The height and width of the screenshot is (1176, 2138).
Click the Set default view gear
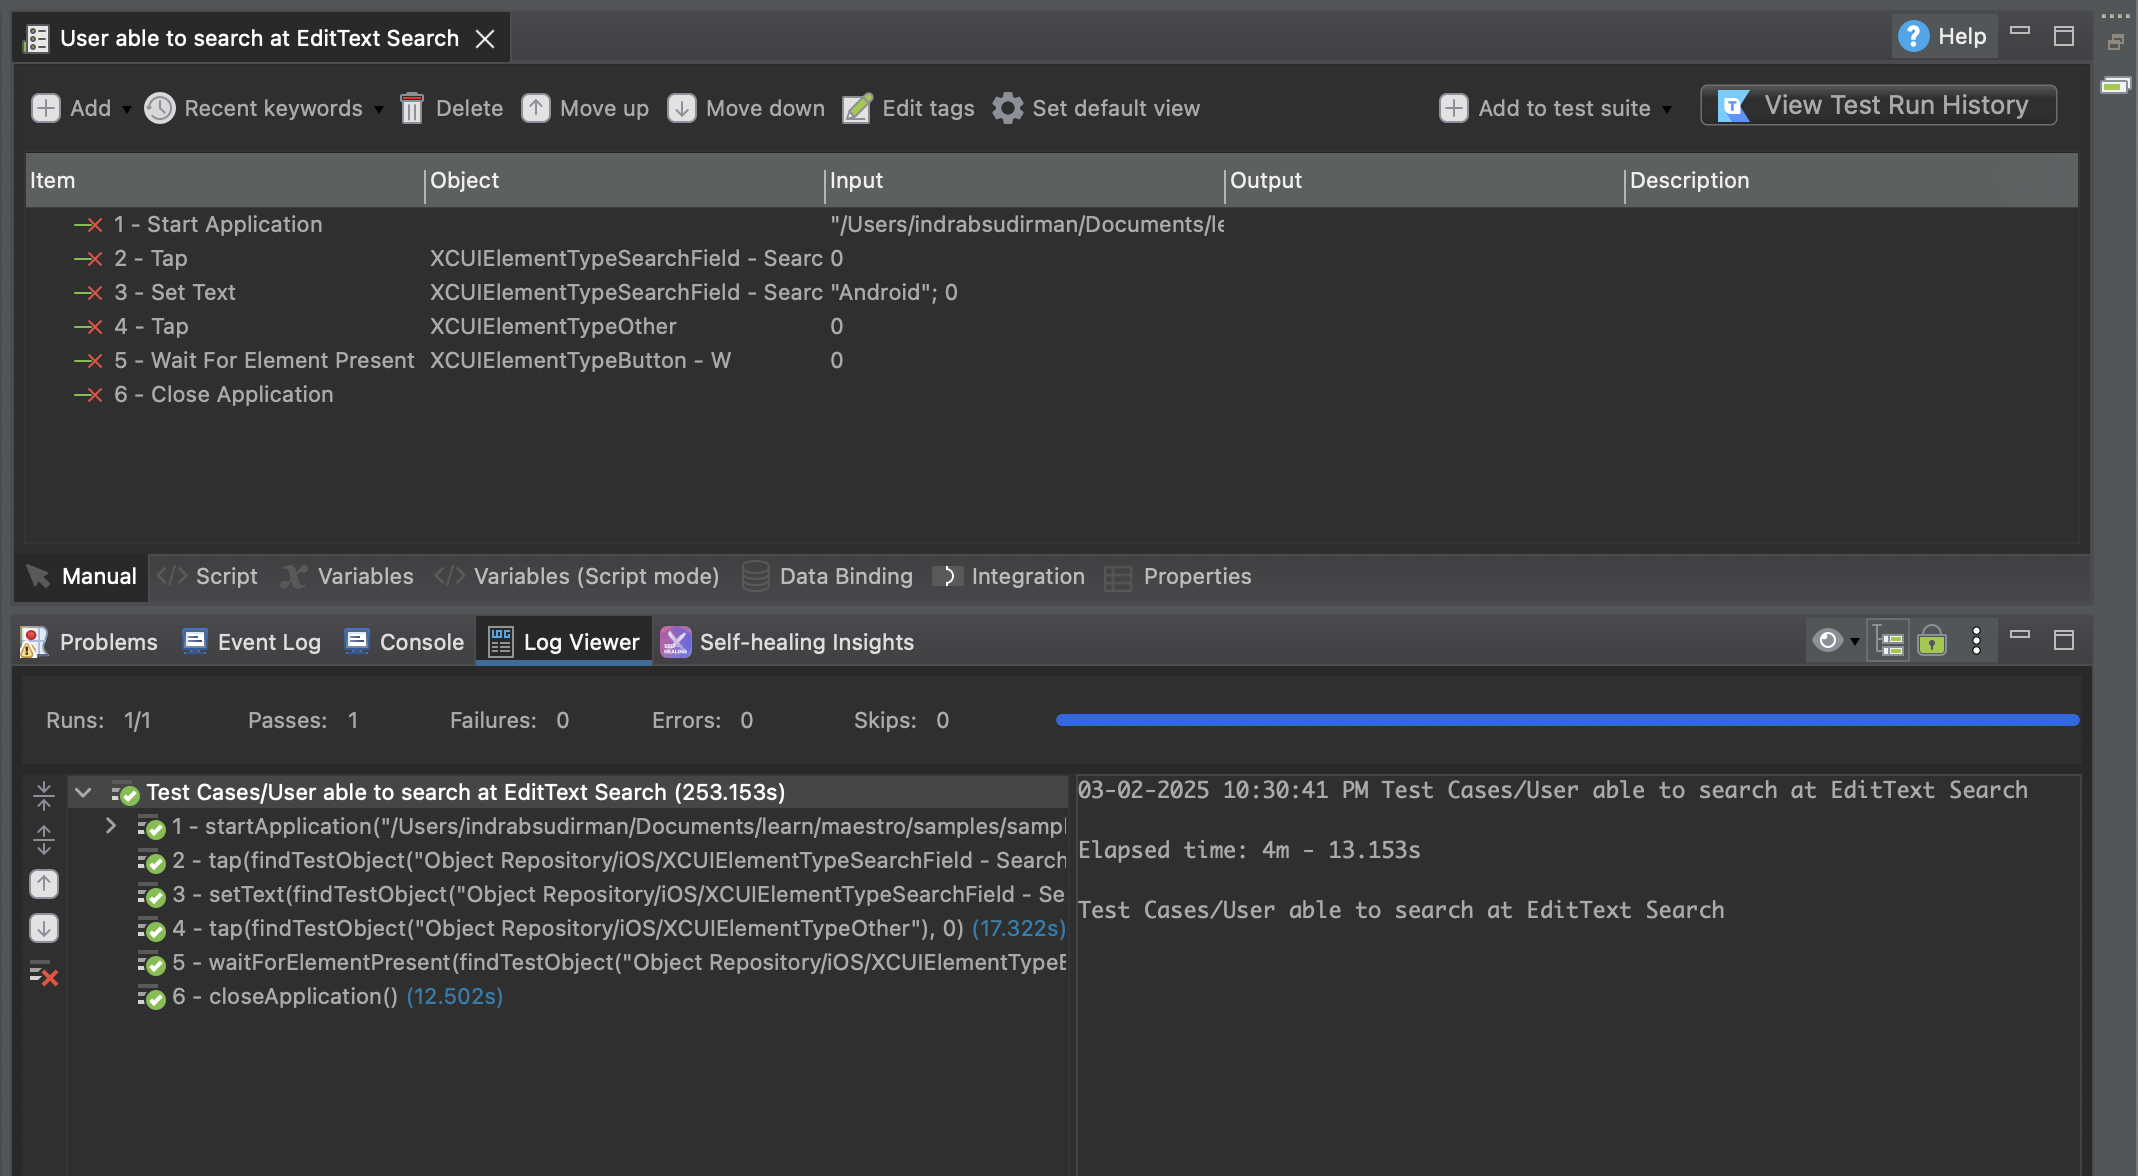pos(1008,108)
